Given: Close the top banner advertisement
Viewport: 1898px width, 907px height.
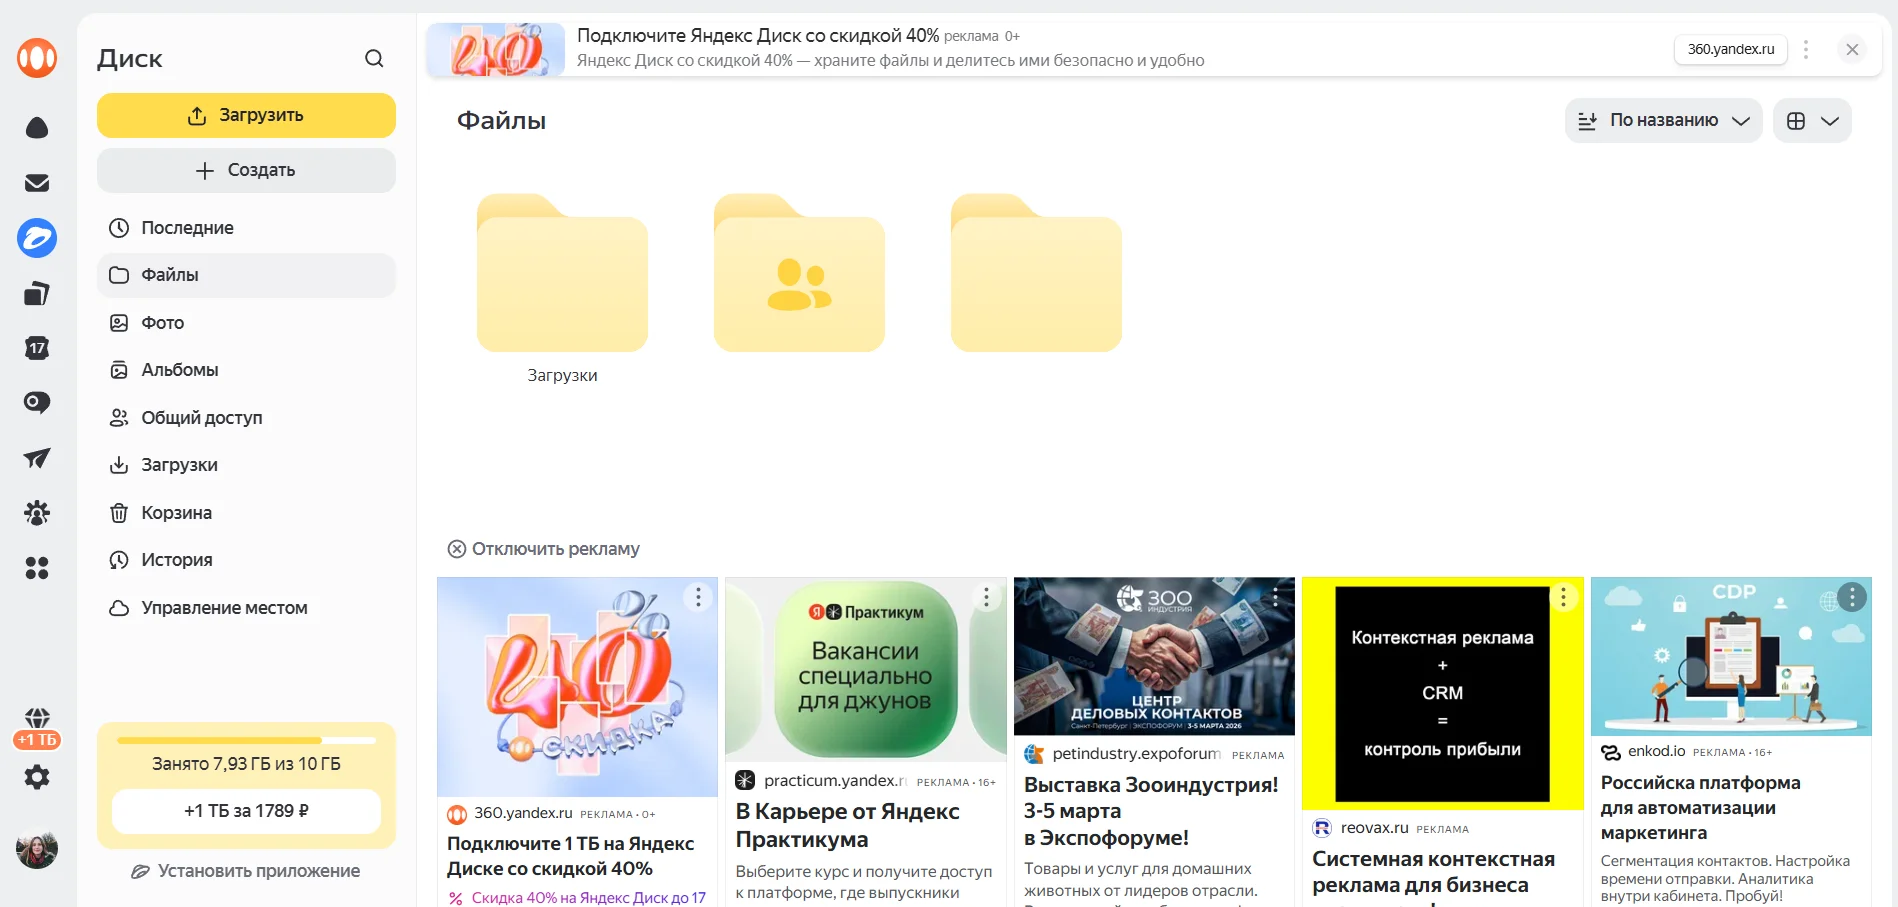Looking at the screenshot, I should [1852, 49].
